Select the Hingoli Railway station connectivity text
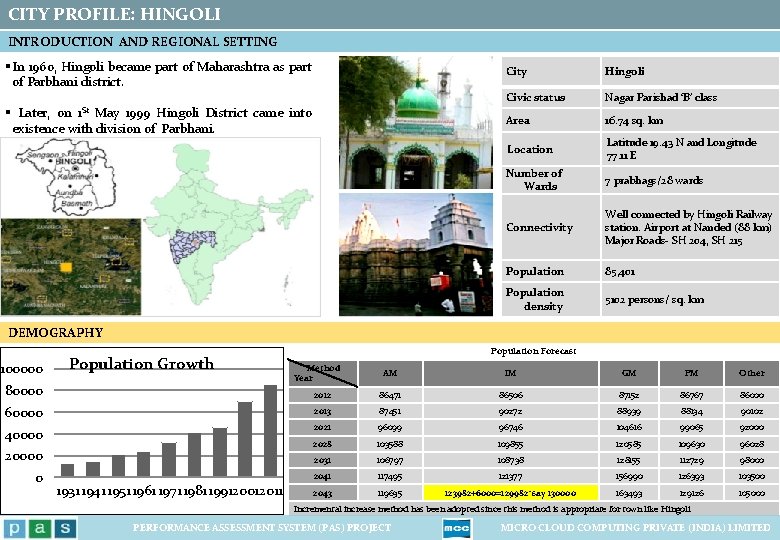This screenshot has height=540, width=780. pos(688,227)
